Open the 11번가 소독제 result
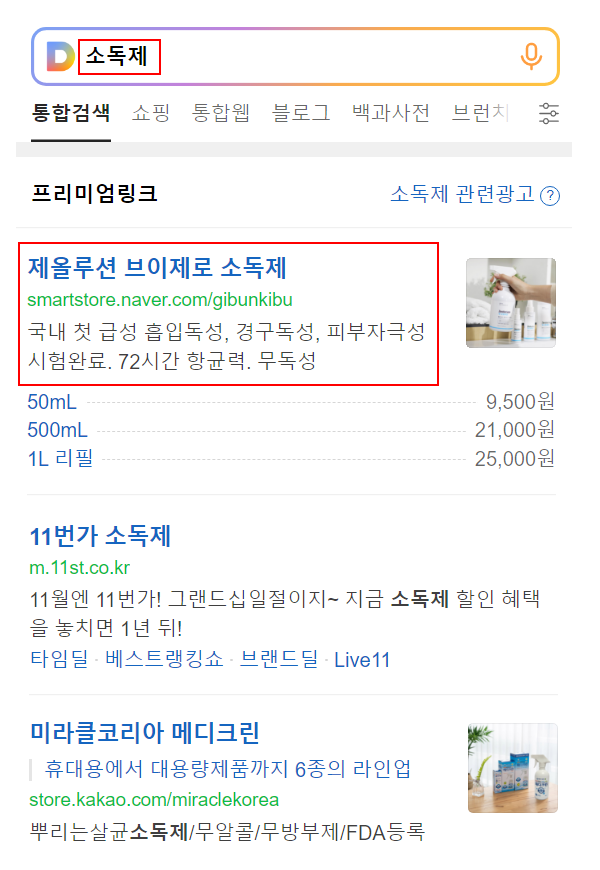The image size is (600, 870). click(100, 536)
